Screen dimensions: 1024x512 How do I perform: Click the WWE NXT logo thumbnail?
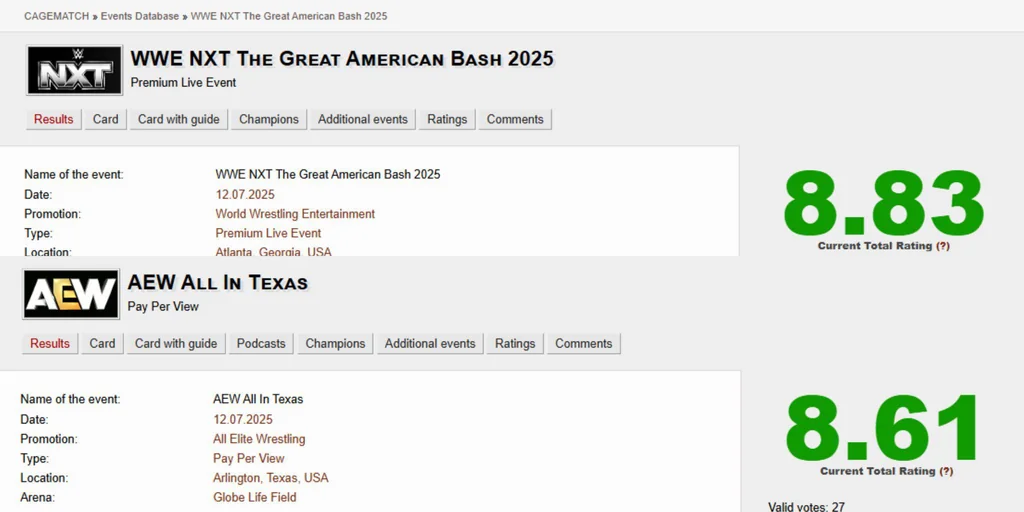pyautogui.click(x=74, y=70)
